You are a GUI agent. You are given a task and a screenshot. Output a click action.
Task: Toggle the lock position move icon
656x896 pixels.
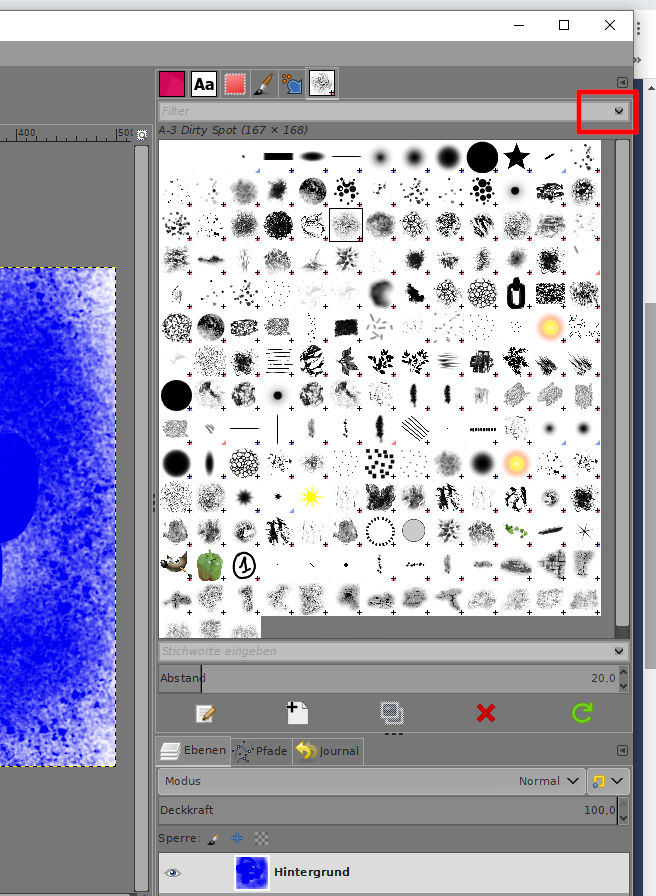point(237,838)
